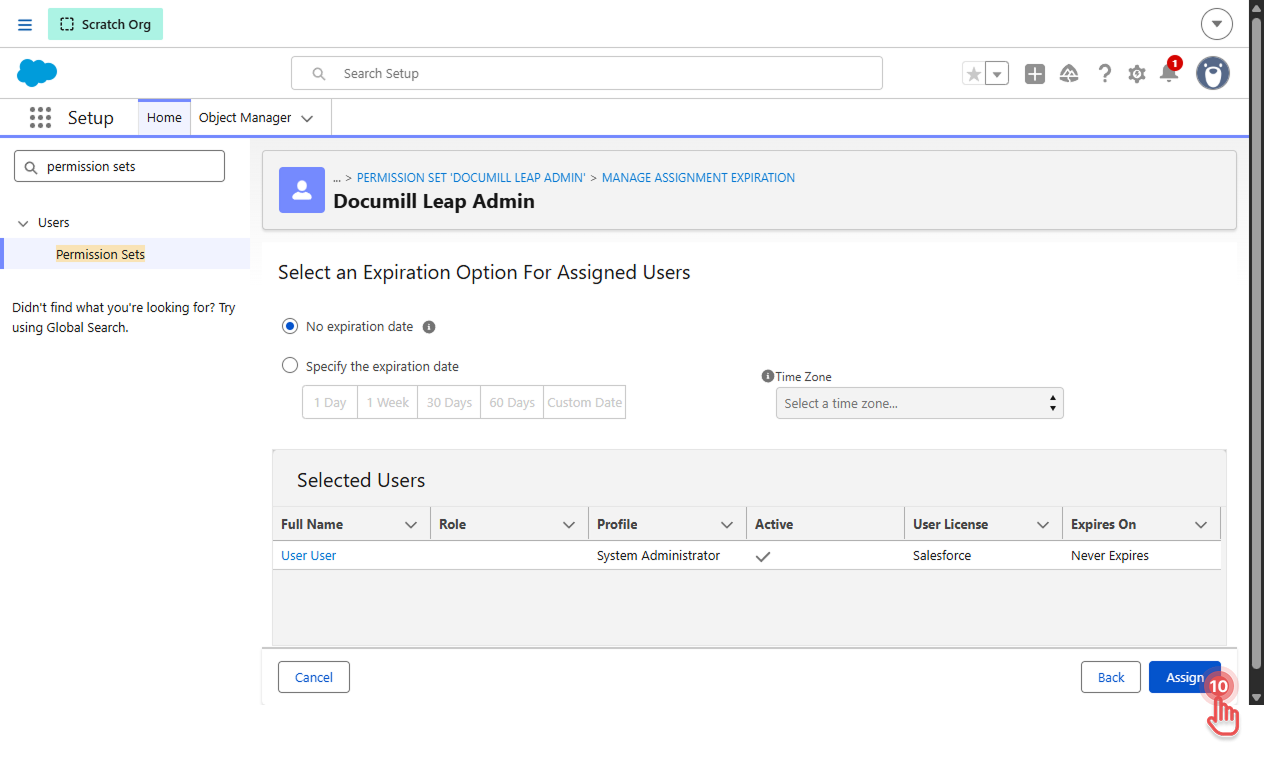Open the Setup gear menu
1264x778 pixels.
pos(1137,74)
